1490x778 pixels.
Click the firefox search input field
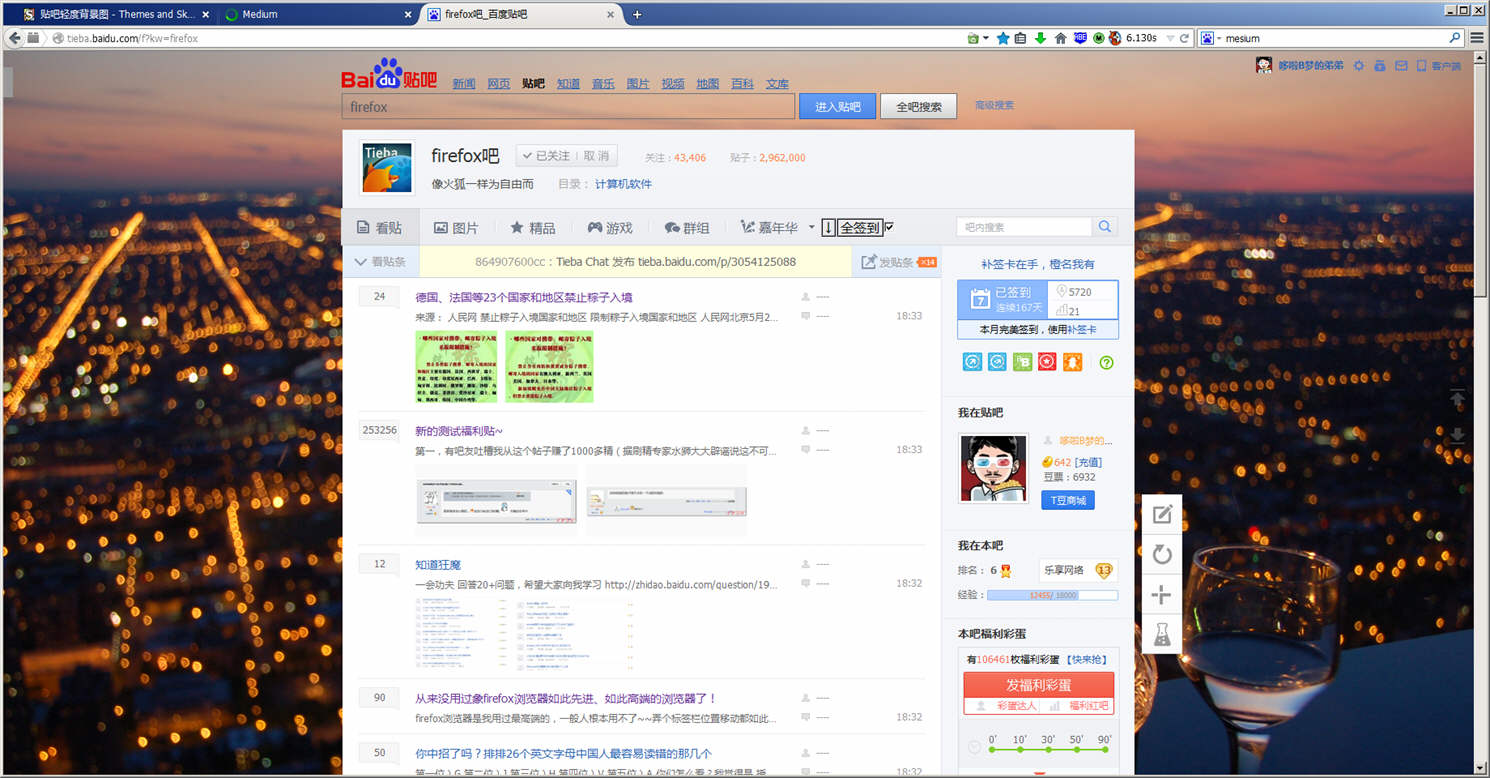pos(567,106)
